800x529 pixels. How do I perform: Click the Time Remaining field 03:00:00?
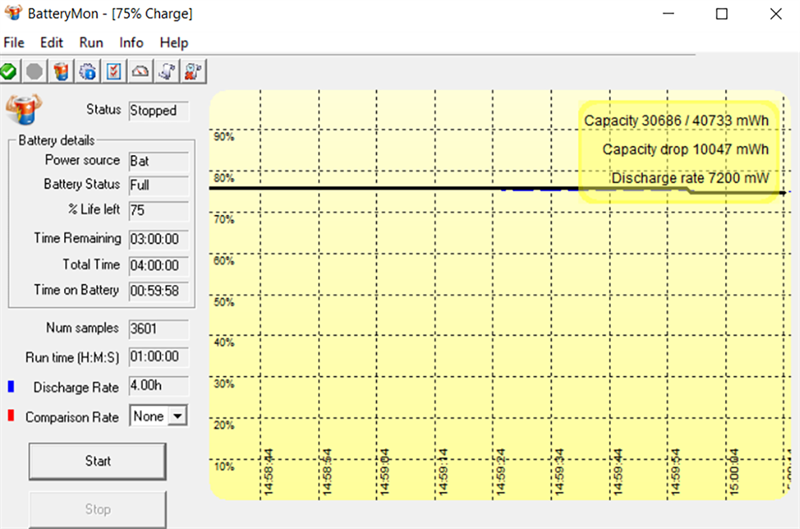click(x=158, y=239)
